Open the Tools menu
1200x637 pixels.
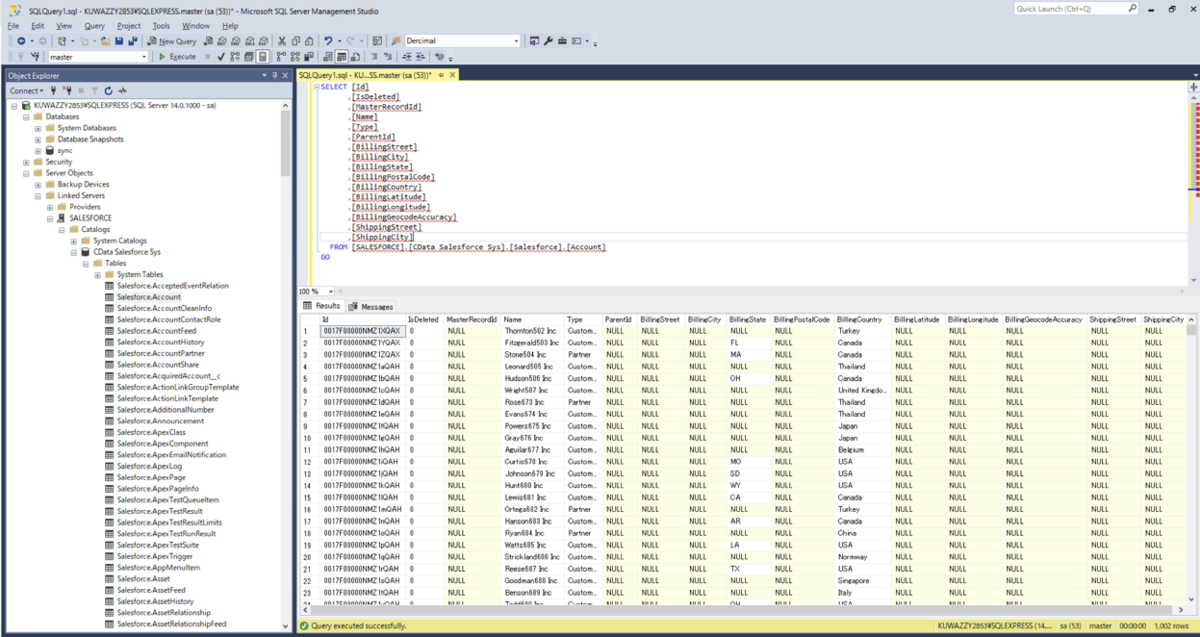(161, 25)
